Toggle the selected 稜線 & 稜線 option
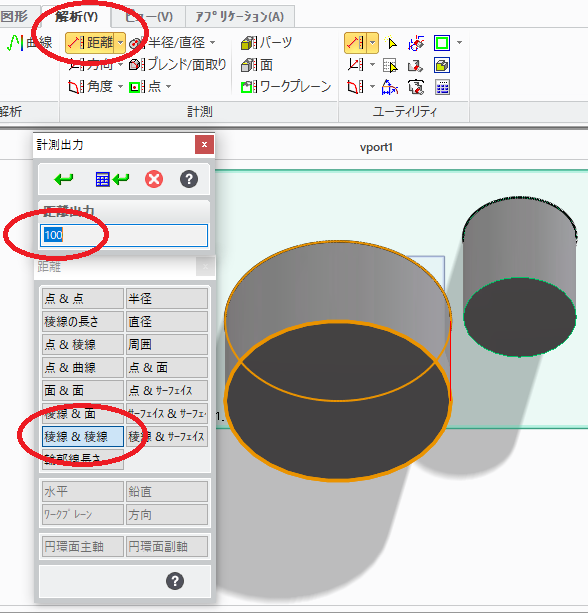Viewport: 588px width, 613px height. (x=82, y=436)
